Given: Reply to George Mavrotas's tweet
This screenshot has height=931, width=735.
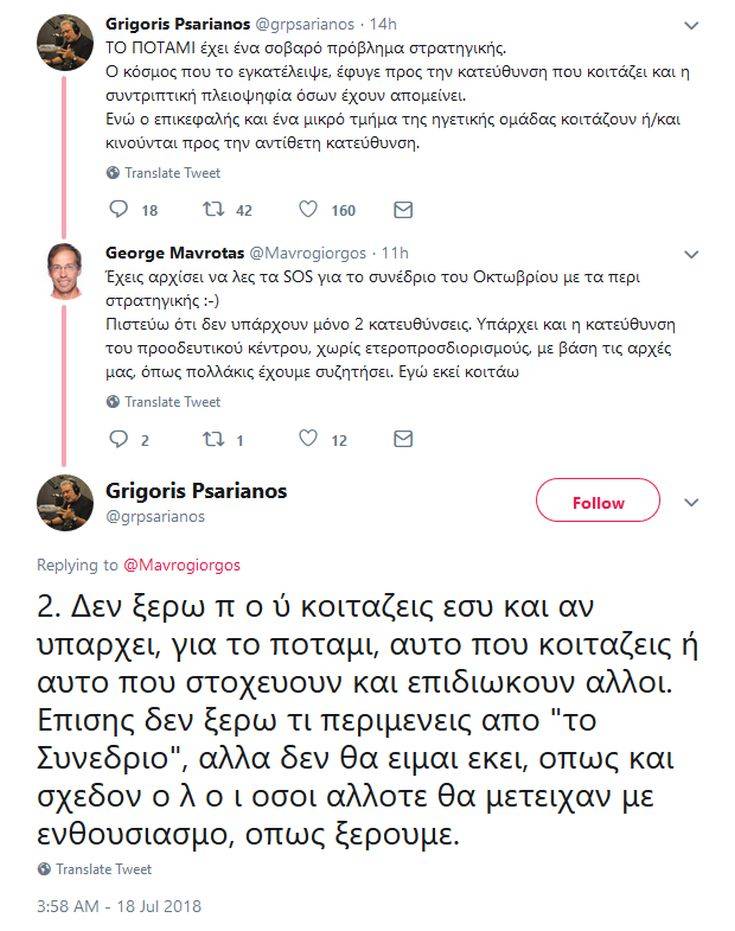Looking at the screenshot, I should 119,439.
